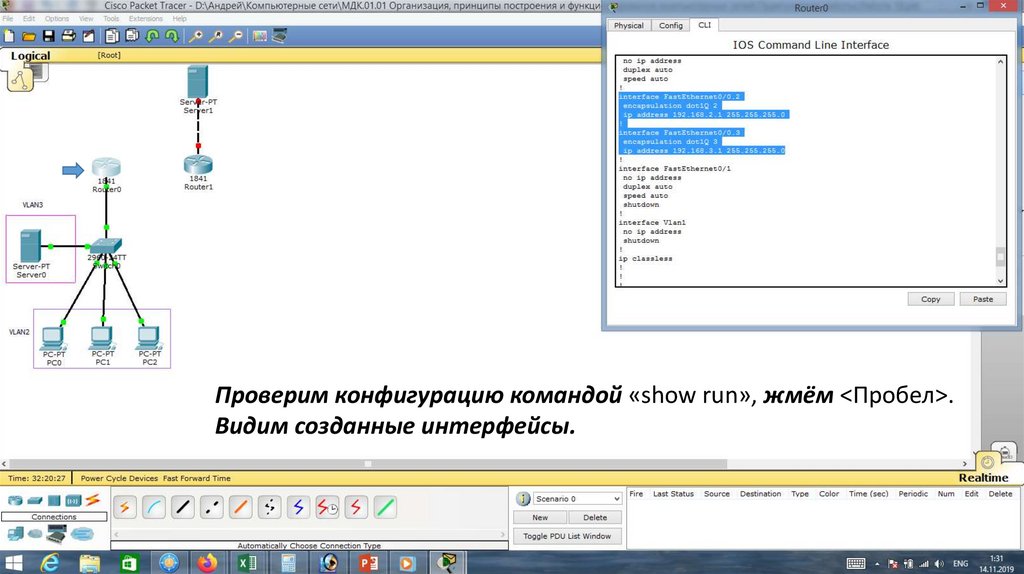This screenshot has height=574, width=1024.
Task: Click the Zoom In magnifier icon
Action: [195, 36]
